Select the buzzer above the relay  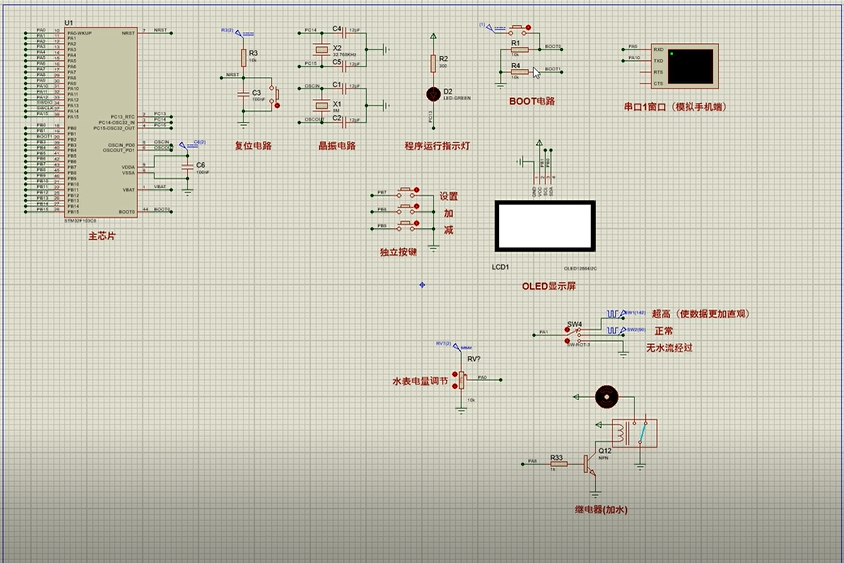tap(607, 397)
